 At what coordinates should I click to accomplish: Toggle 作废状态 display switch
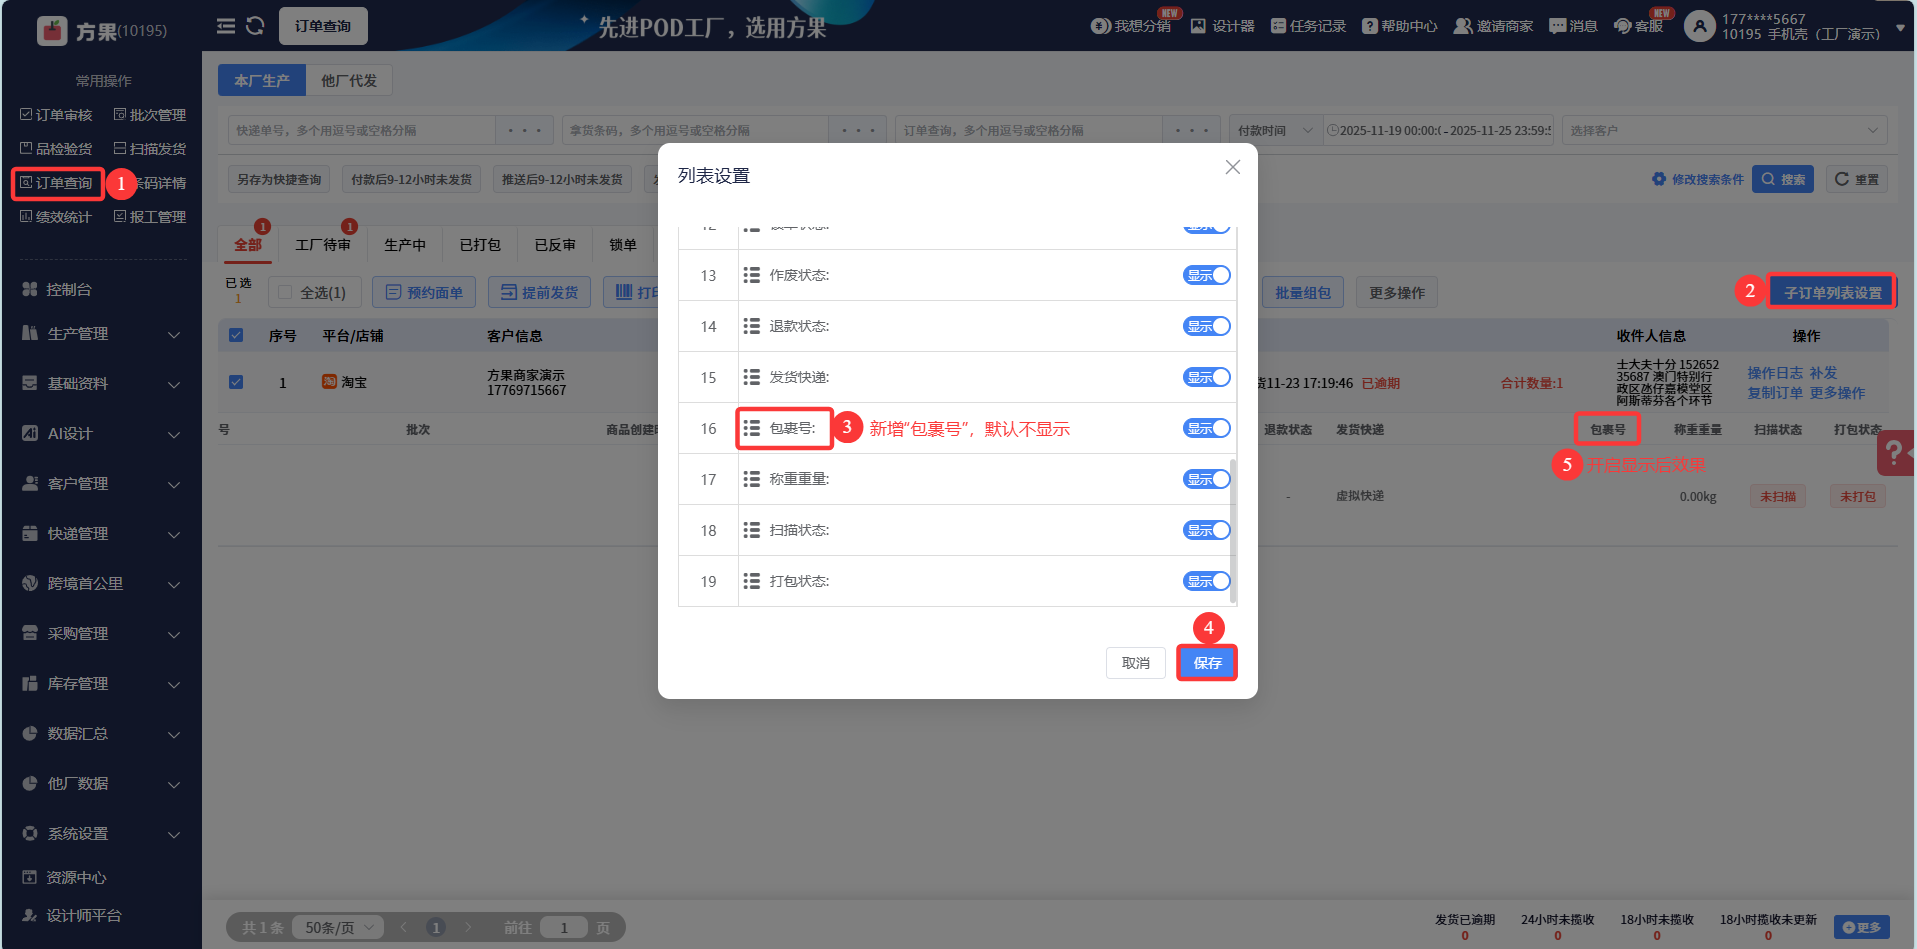click(x=1207, y=275)
